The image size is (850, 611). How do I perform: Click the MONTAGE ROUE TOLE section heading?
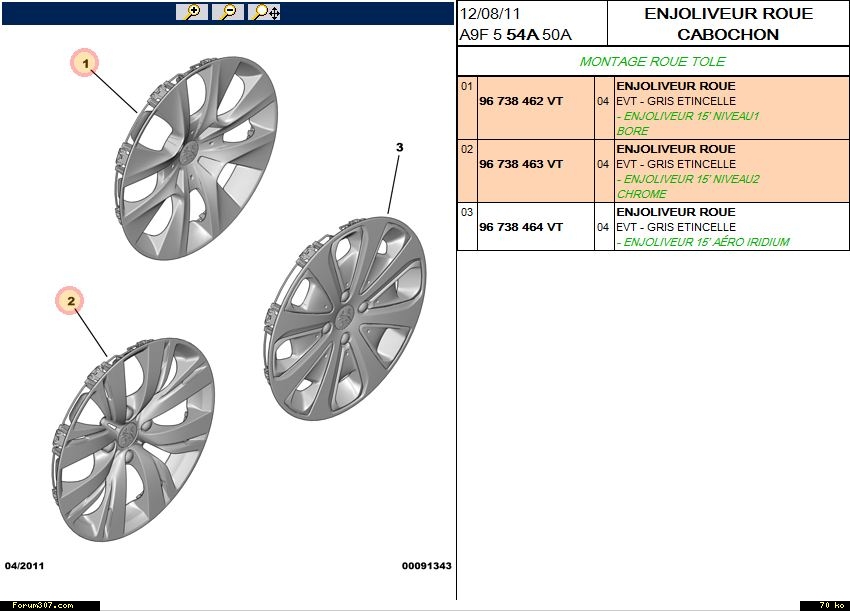652,62
